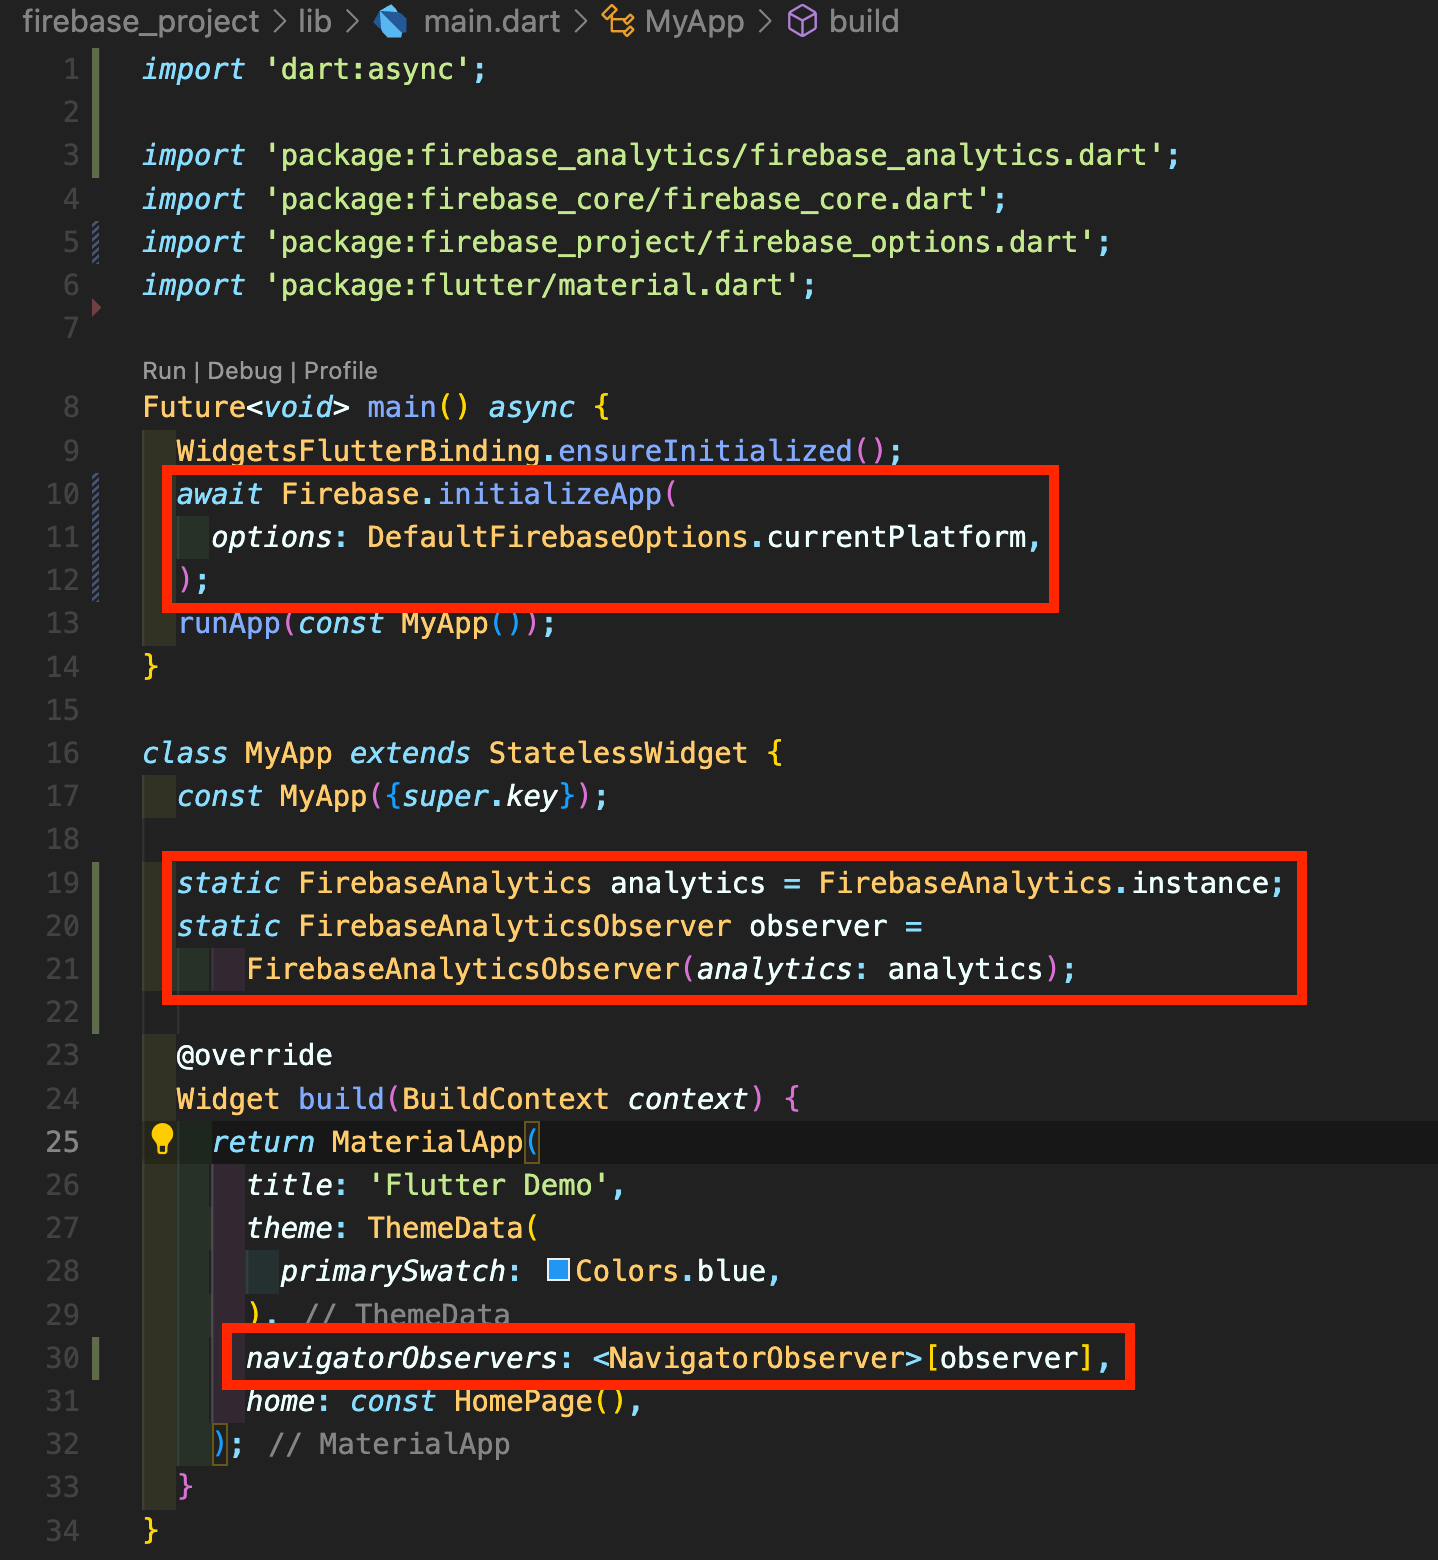
Task: Click line number 25 in the gutter
Action: point(62,1142)
